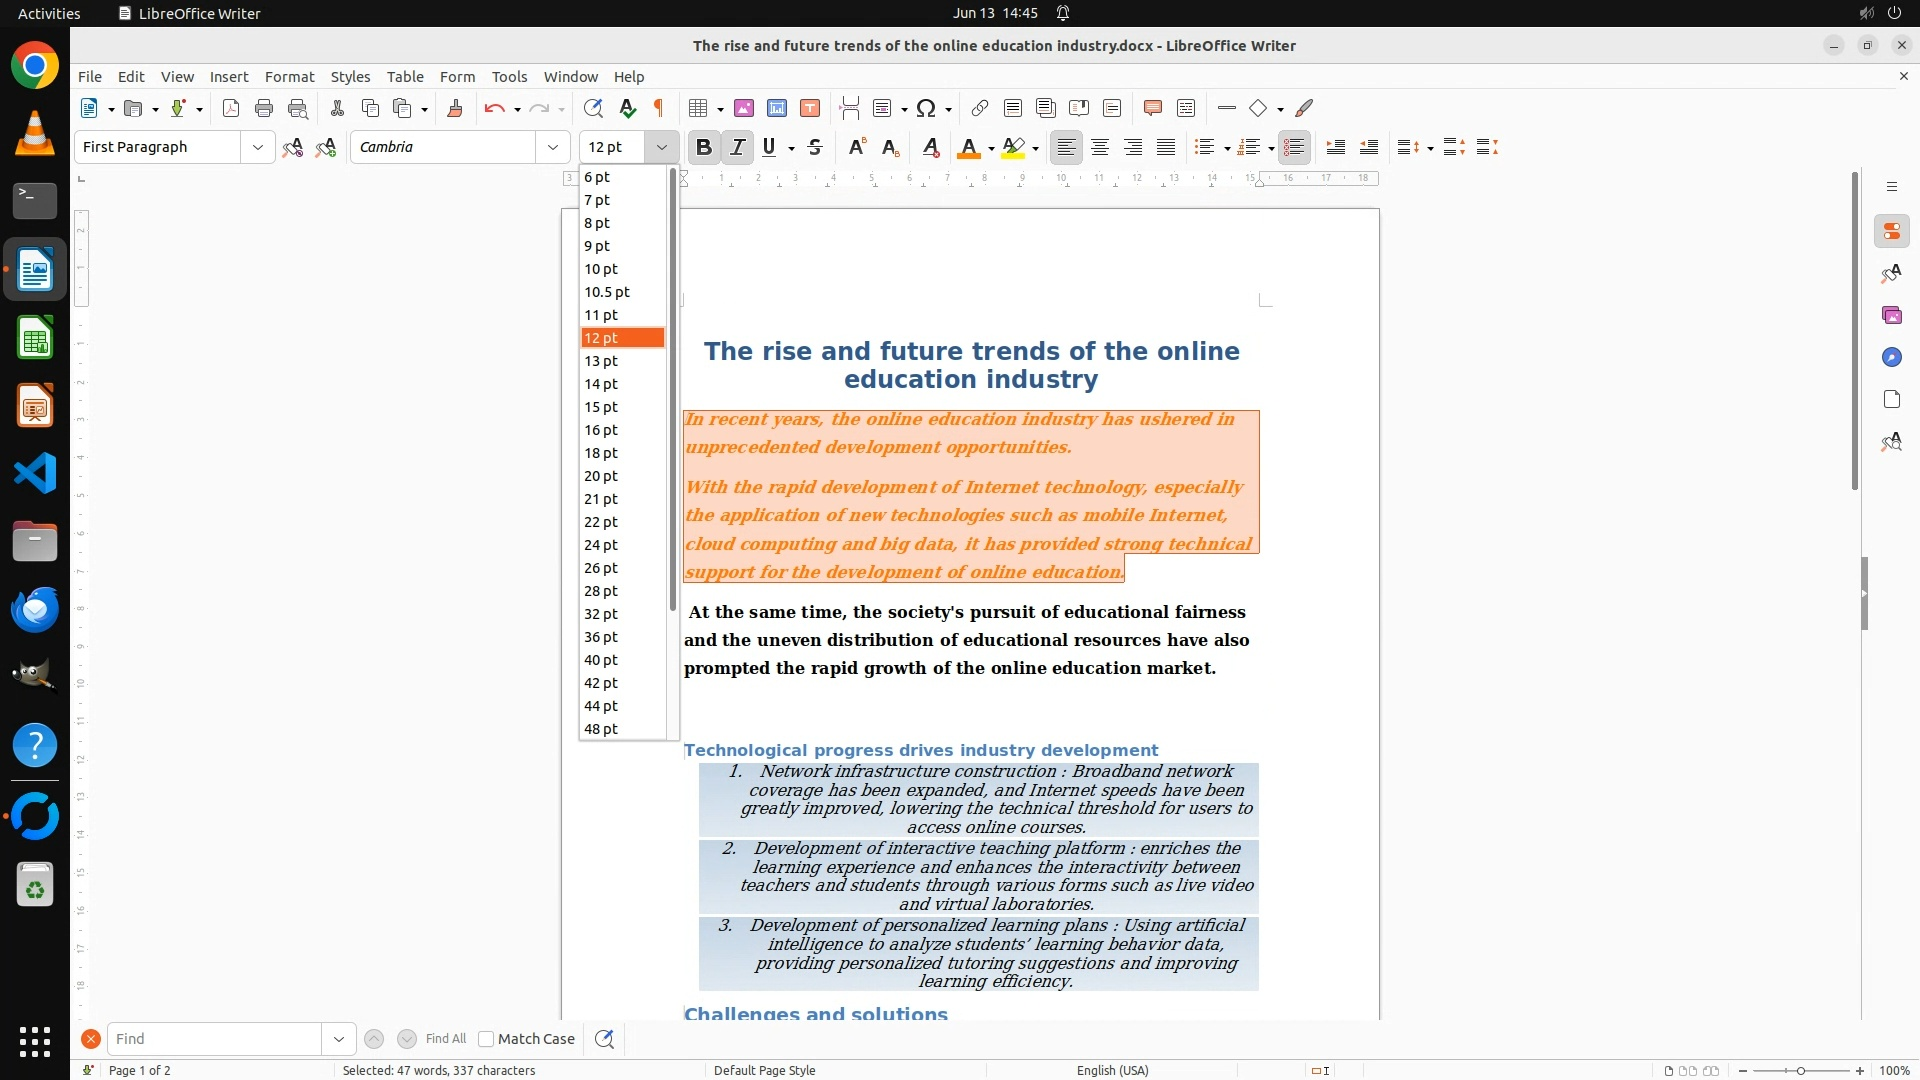Click the Insert Image icon
The height and width of the screenshot is (1080, 1920).
(744, 109)
